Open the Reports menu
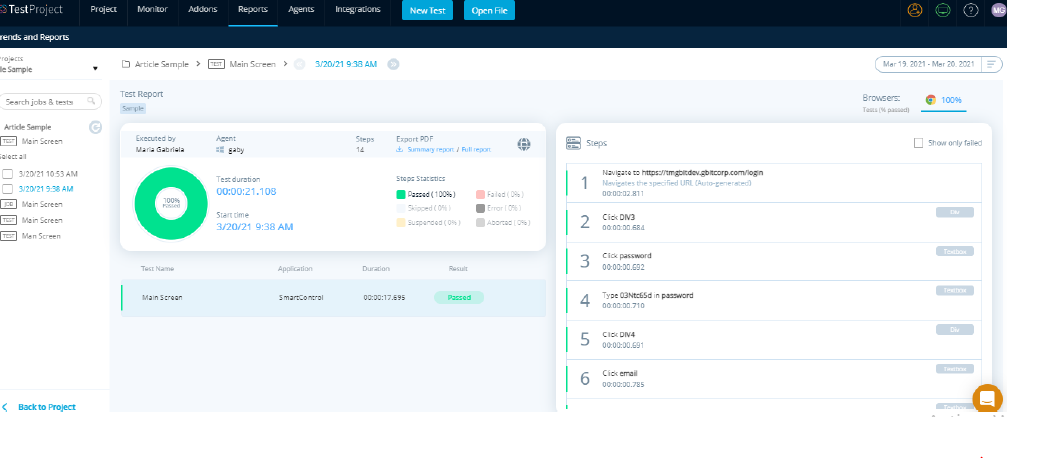 tap(253, 9)
